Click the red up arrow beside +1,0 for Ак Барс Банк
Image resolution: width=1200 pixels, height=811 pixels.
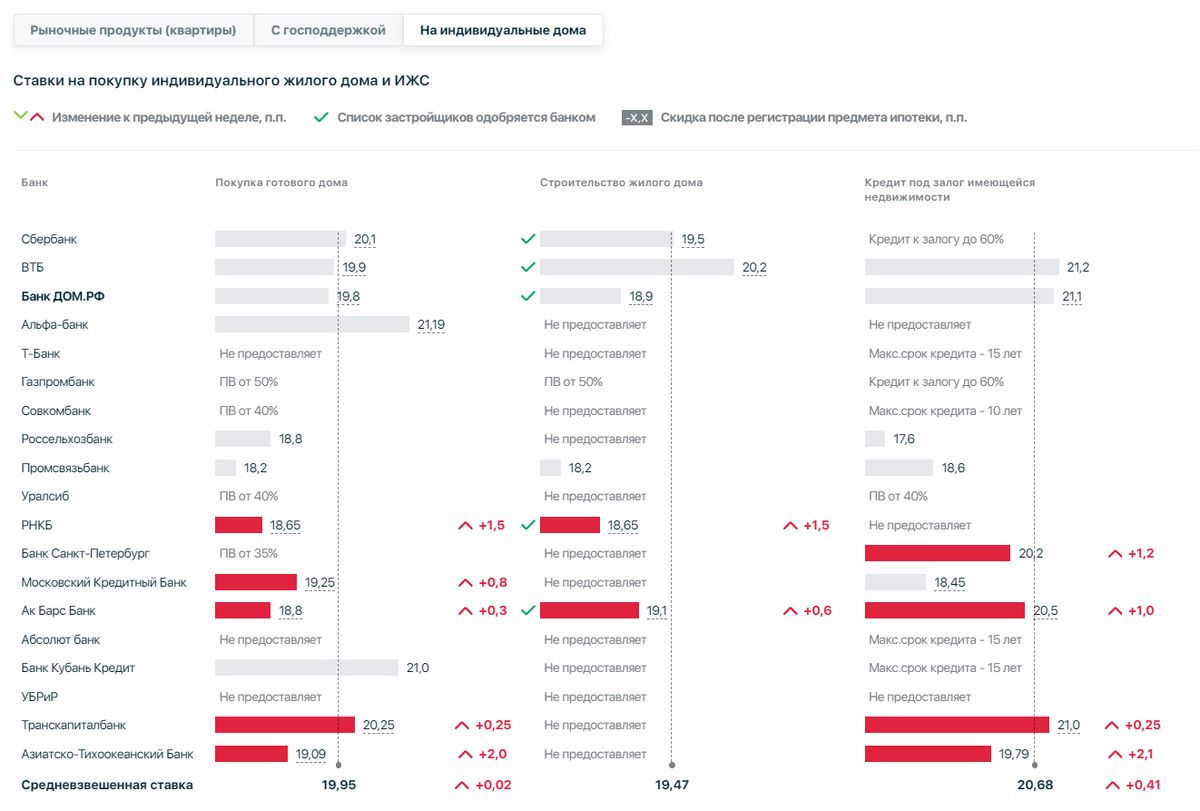(x=1114, y=610)
